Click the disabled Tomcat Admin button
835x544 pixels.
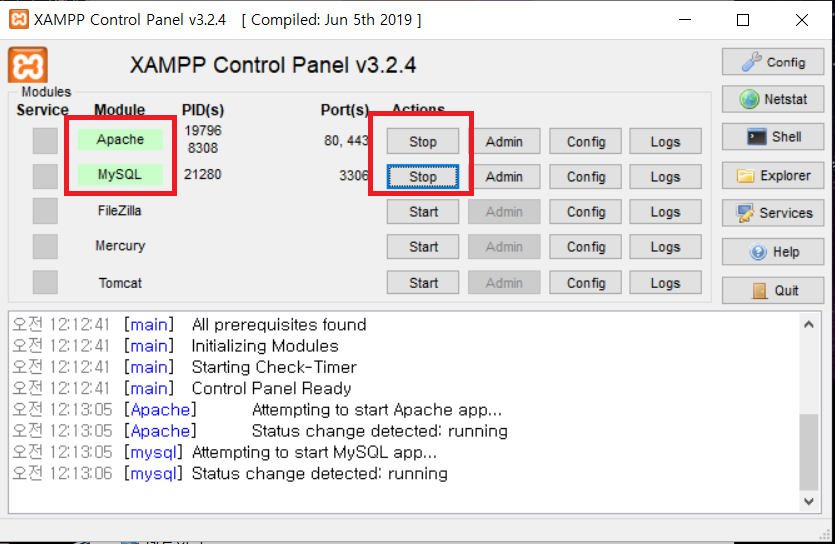(x=504, y=283)
